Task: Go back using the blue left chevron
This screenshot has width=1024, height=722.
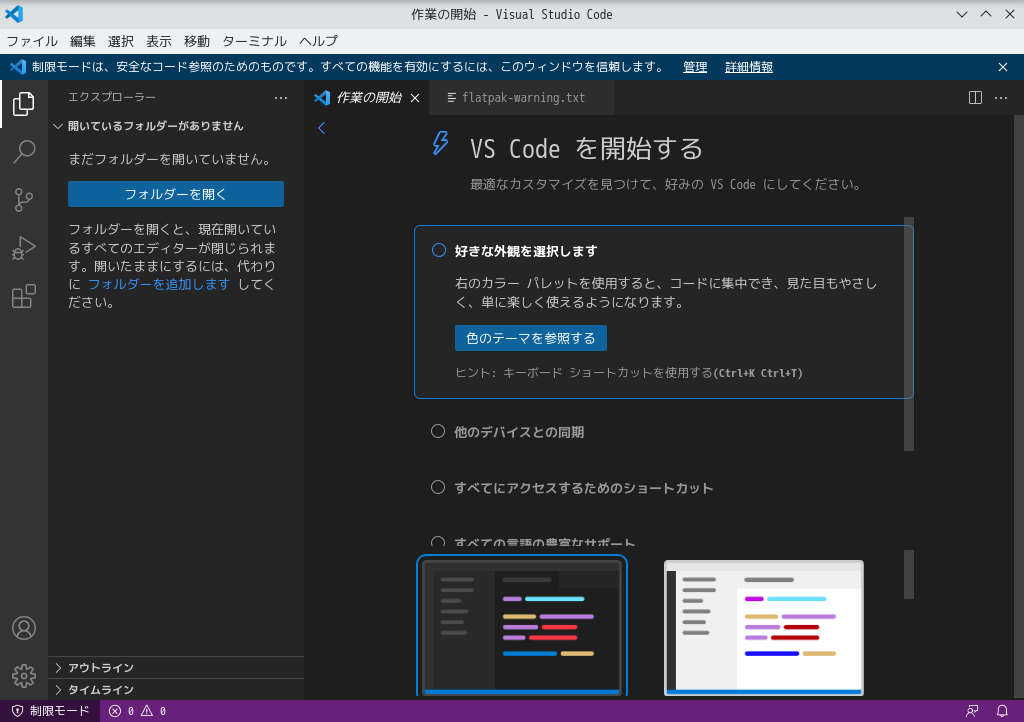Action: click(321, 128)
